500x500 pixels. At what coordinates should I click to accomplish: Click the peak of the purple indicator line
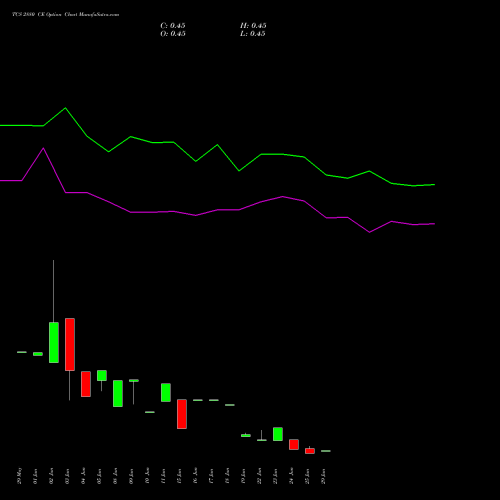point(43,148)
